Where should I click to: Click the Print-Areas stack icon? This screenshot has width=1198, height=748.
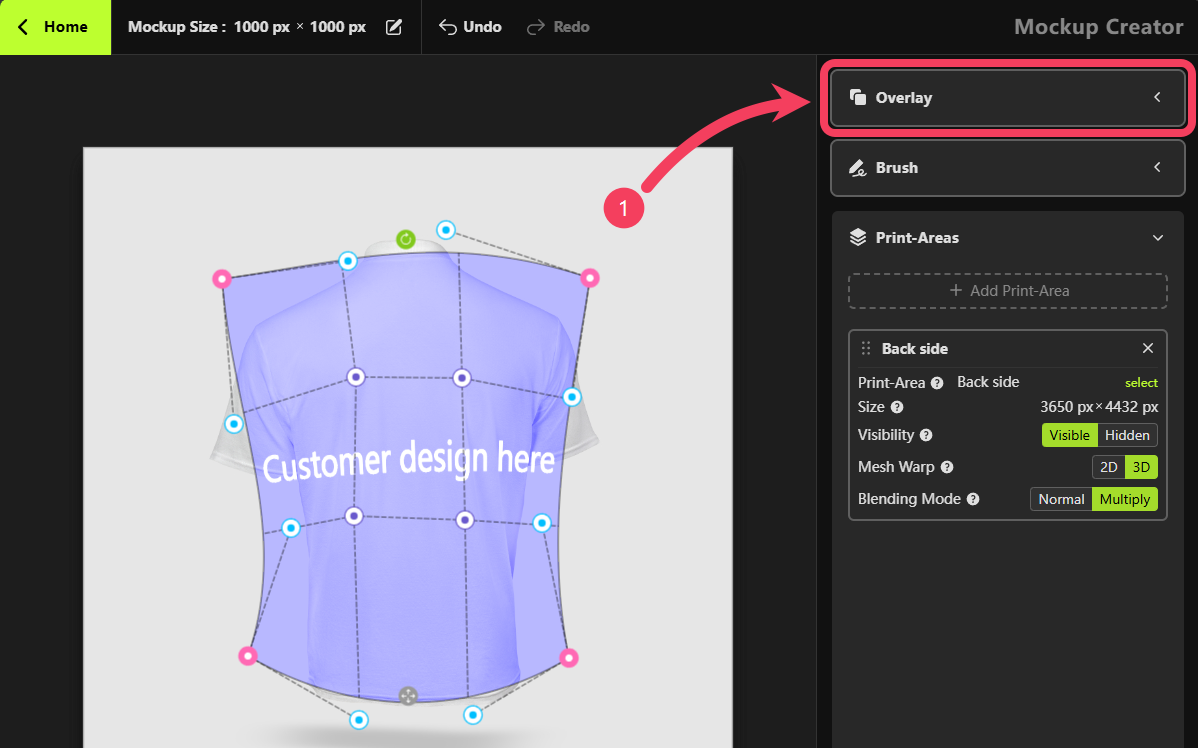click(858, 237)
